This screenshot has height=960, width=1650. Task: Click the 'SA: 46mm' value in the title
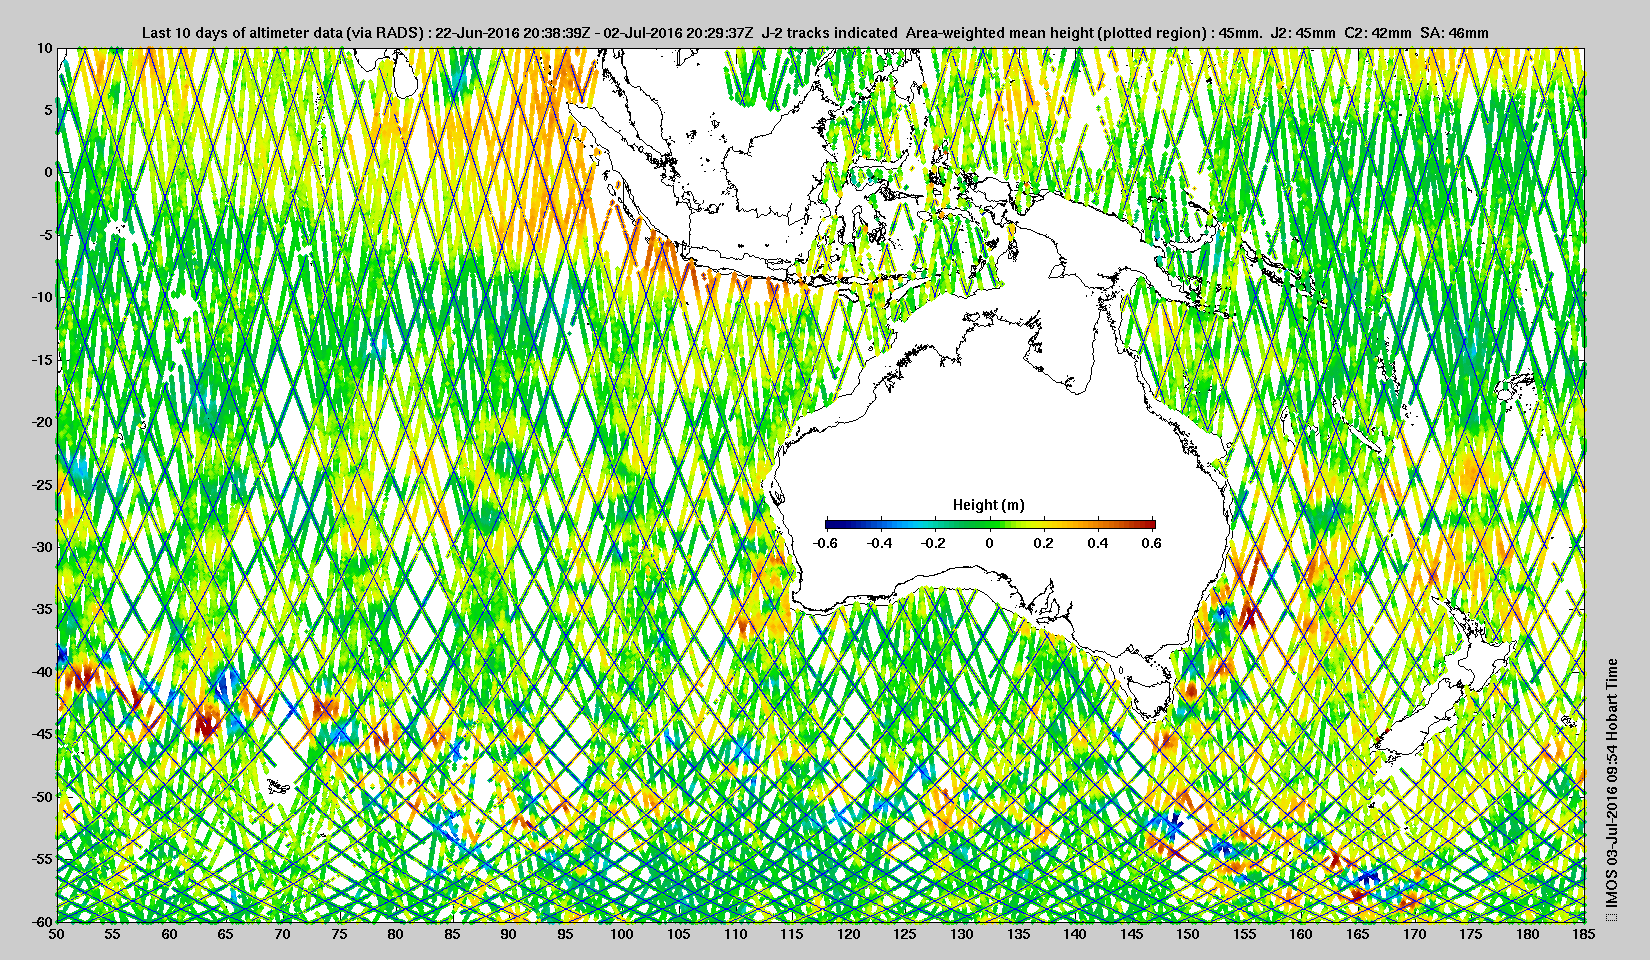click(1454, 33)
